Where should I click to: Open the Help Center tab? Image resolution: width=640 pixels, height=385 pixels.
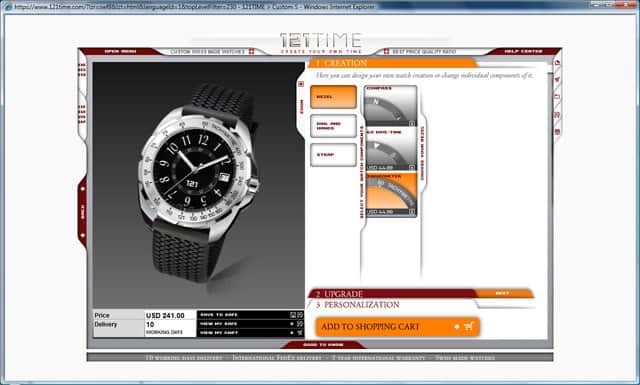(523, 51)
